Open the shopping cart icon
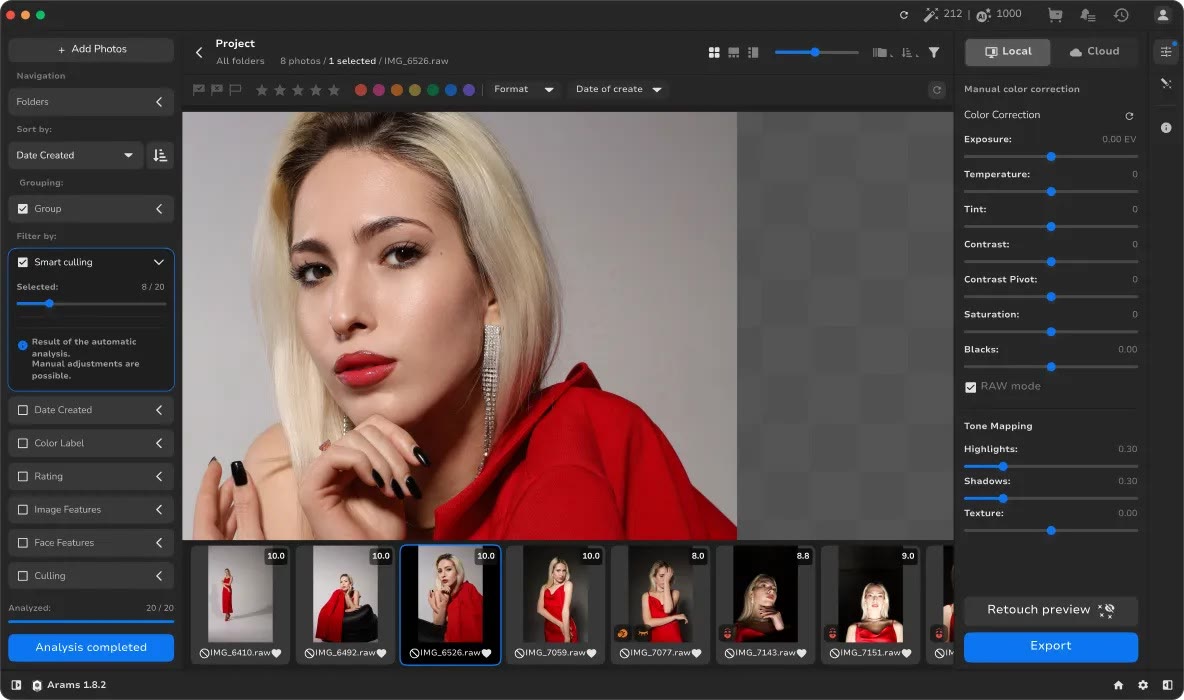1184x700 pixels. coord(1055,14)
